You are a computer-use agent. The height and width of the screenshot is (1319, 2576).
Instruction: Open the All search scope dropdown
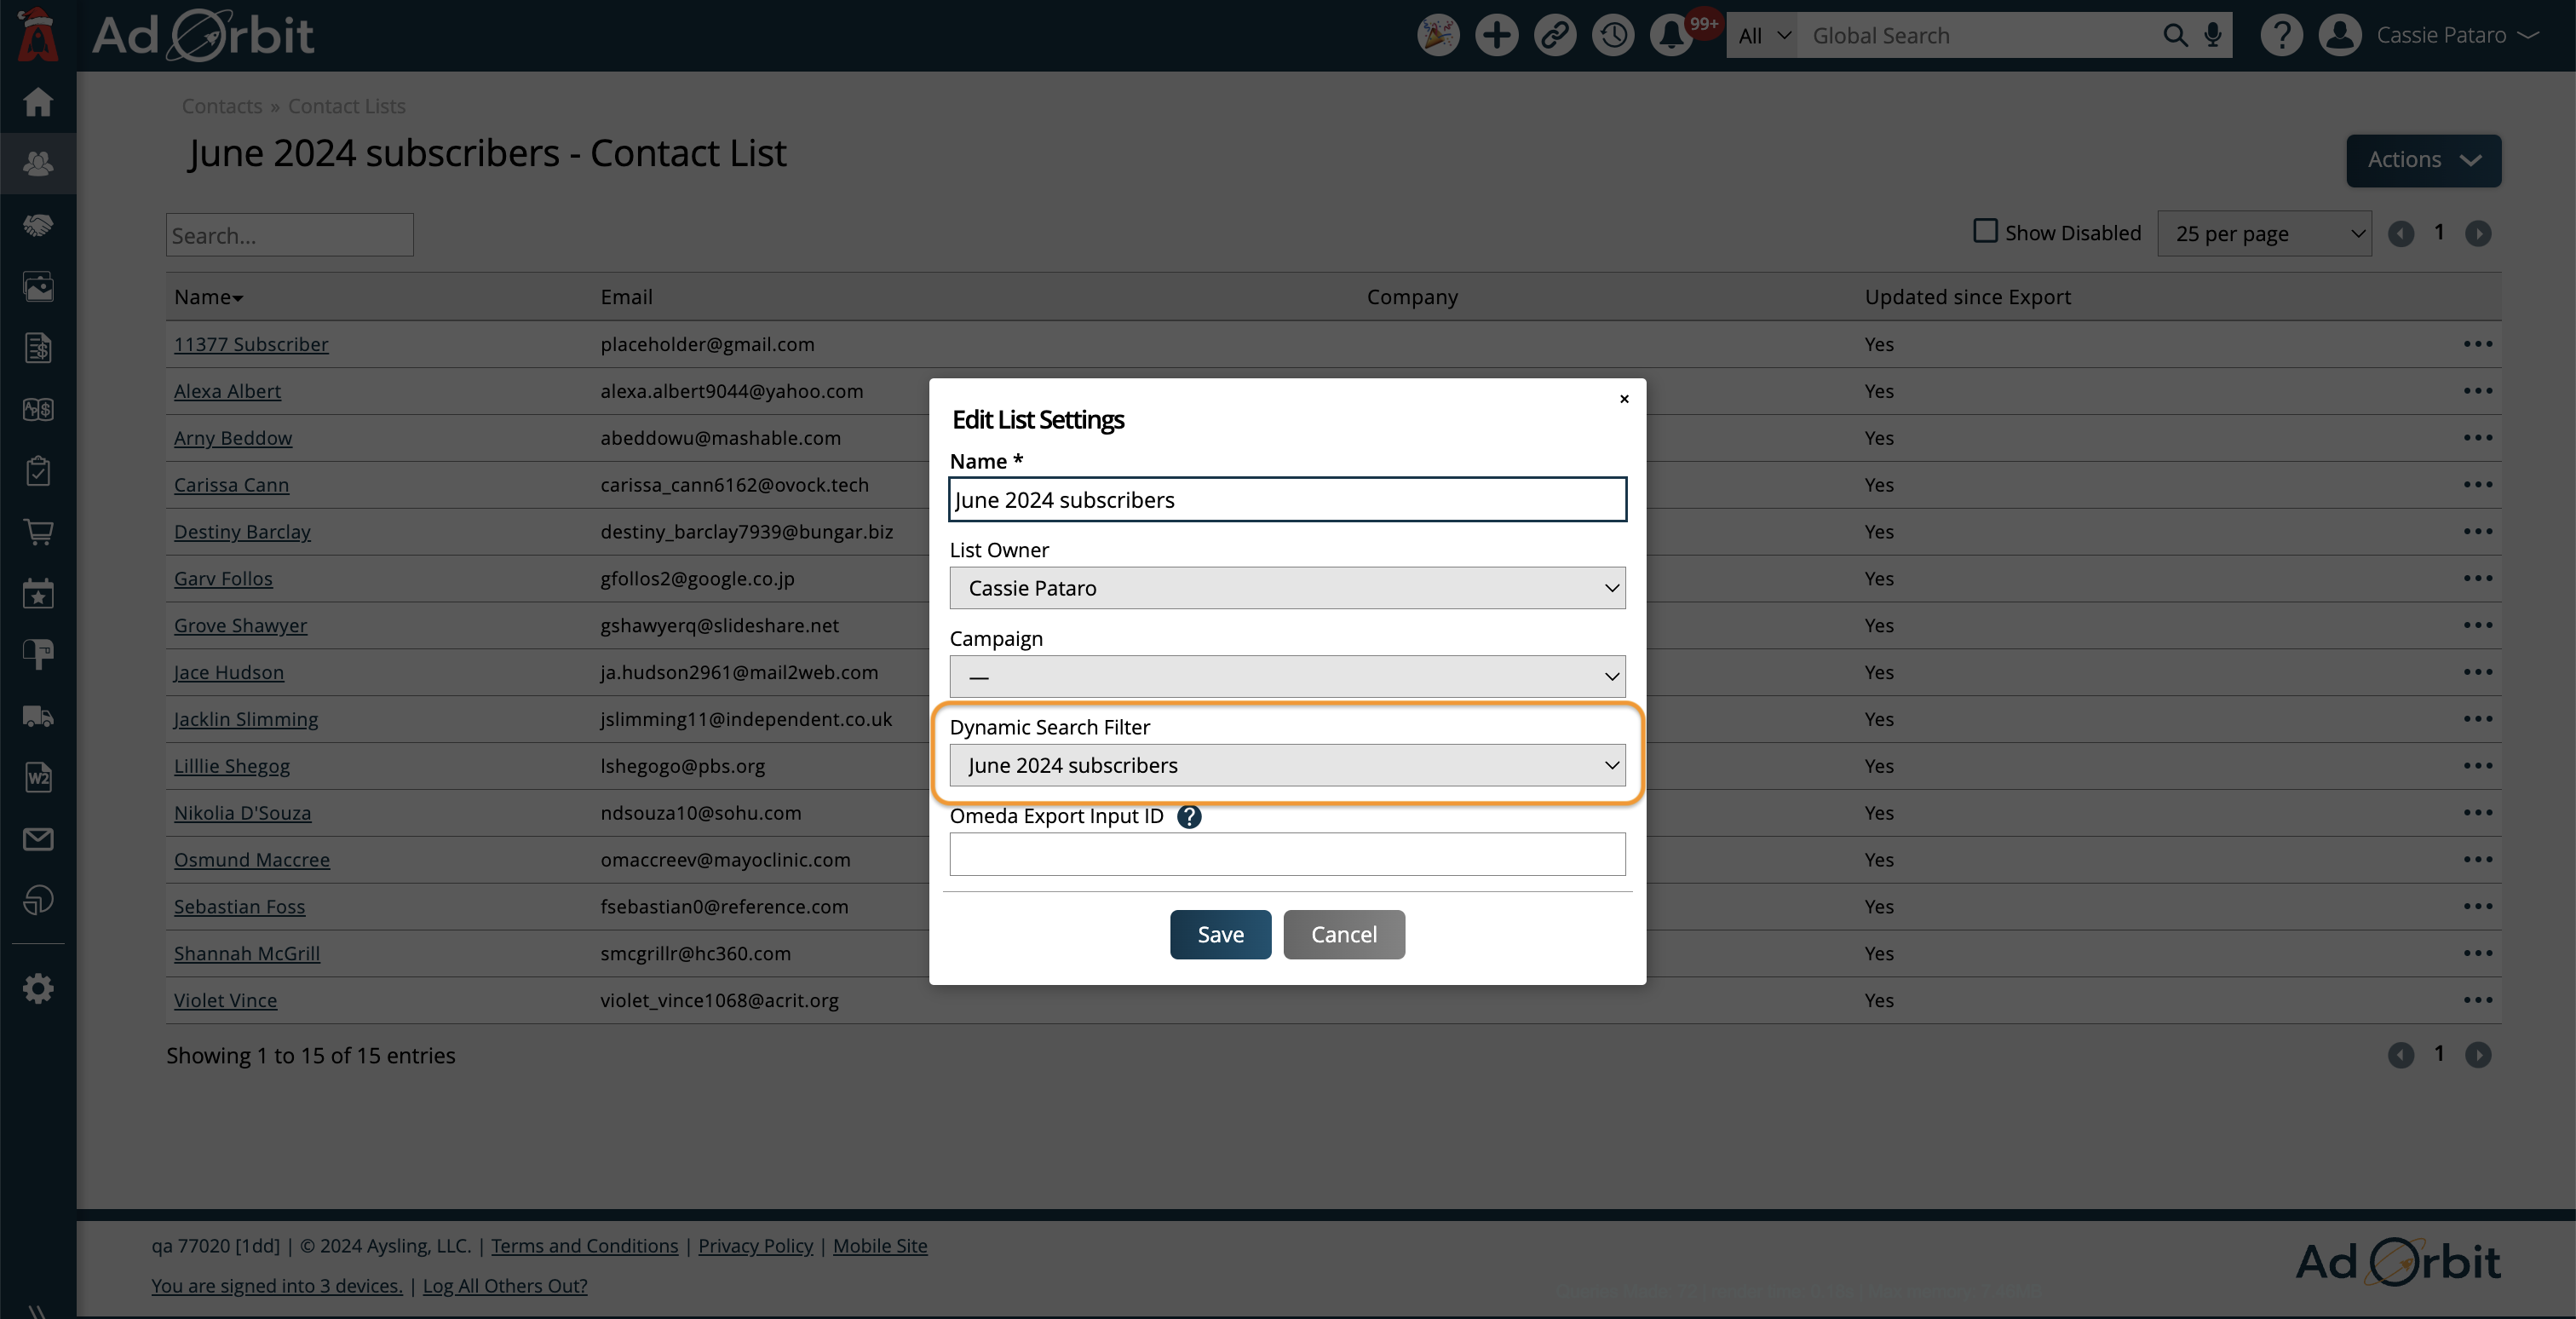pyautogui.click(x=1762, y=35)
